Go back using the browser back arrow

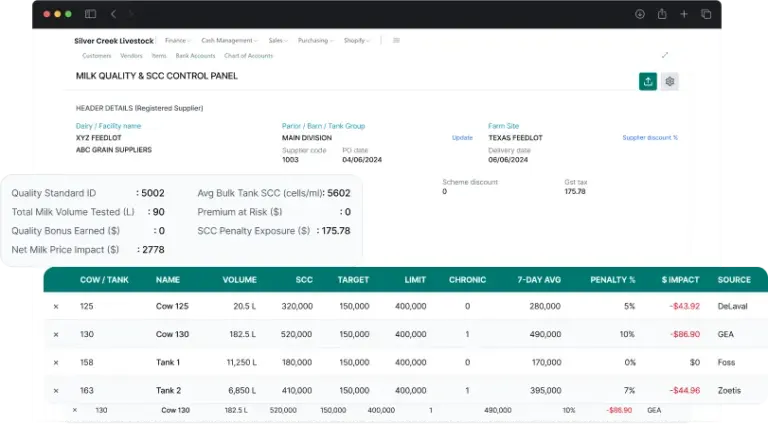(x=113, y=14)
